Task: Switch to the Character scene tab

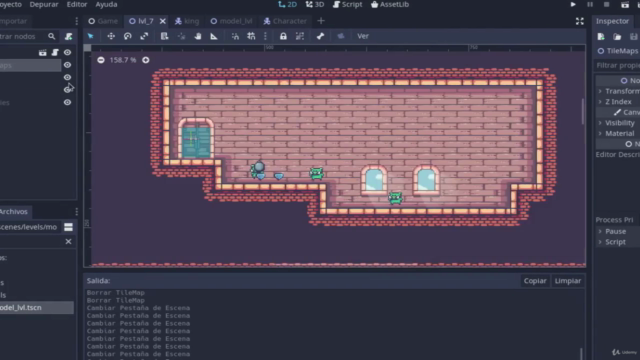Action: tap(285, 21)
